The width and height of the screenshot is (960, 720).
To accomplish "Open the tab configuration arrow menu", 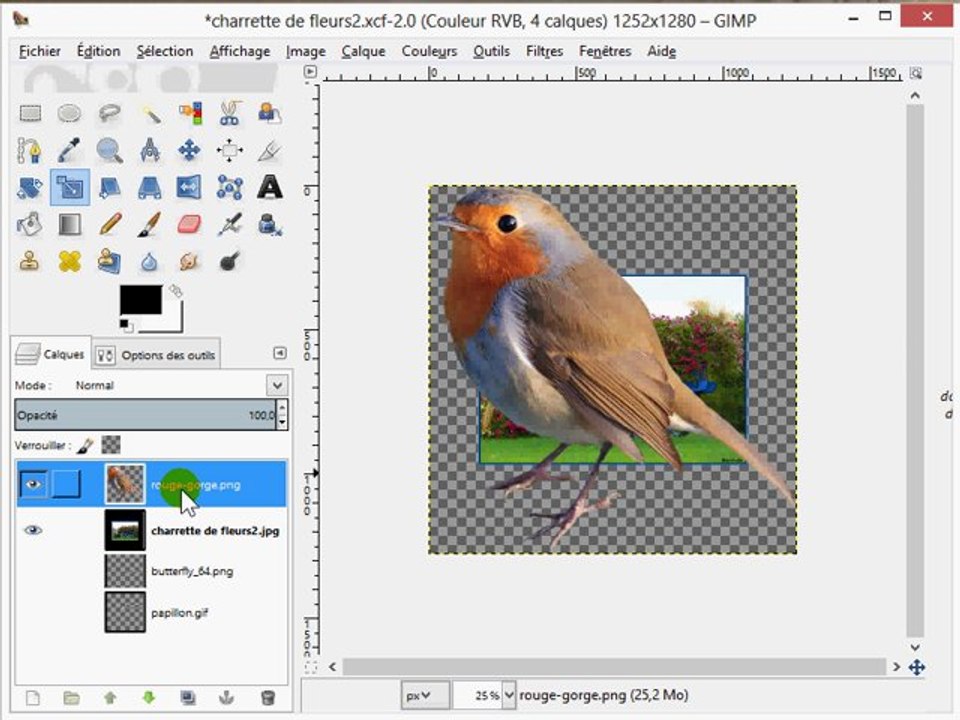I will (x=279, y=353).
